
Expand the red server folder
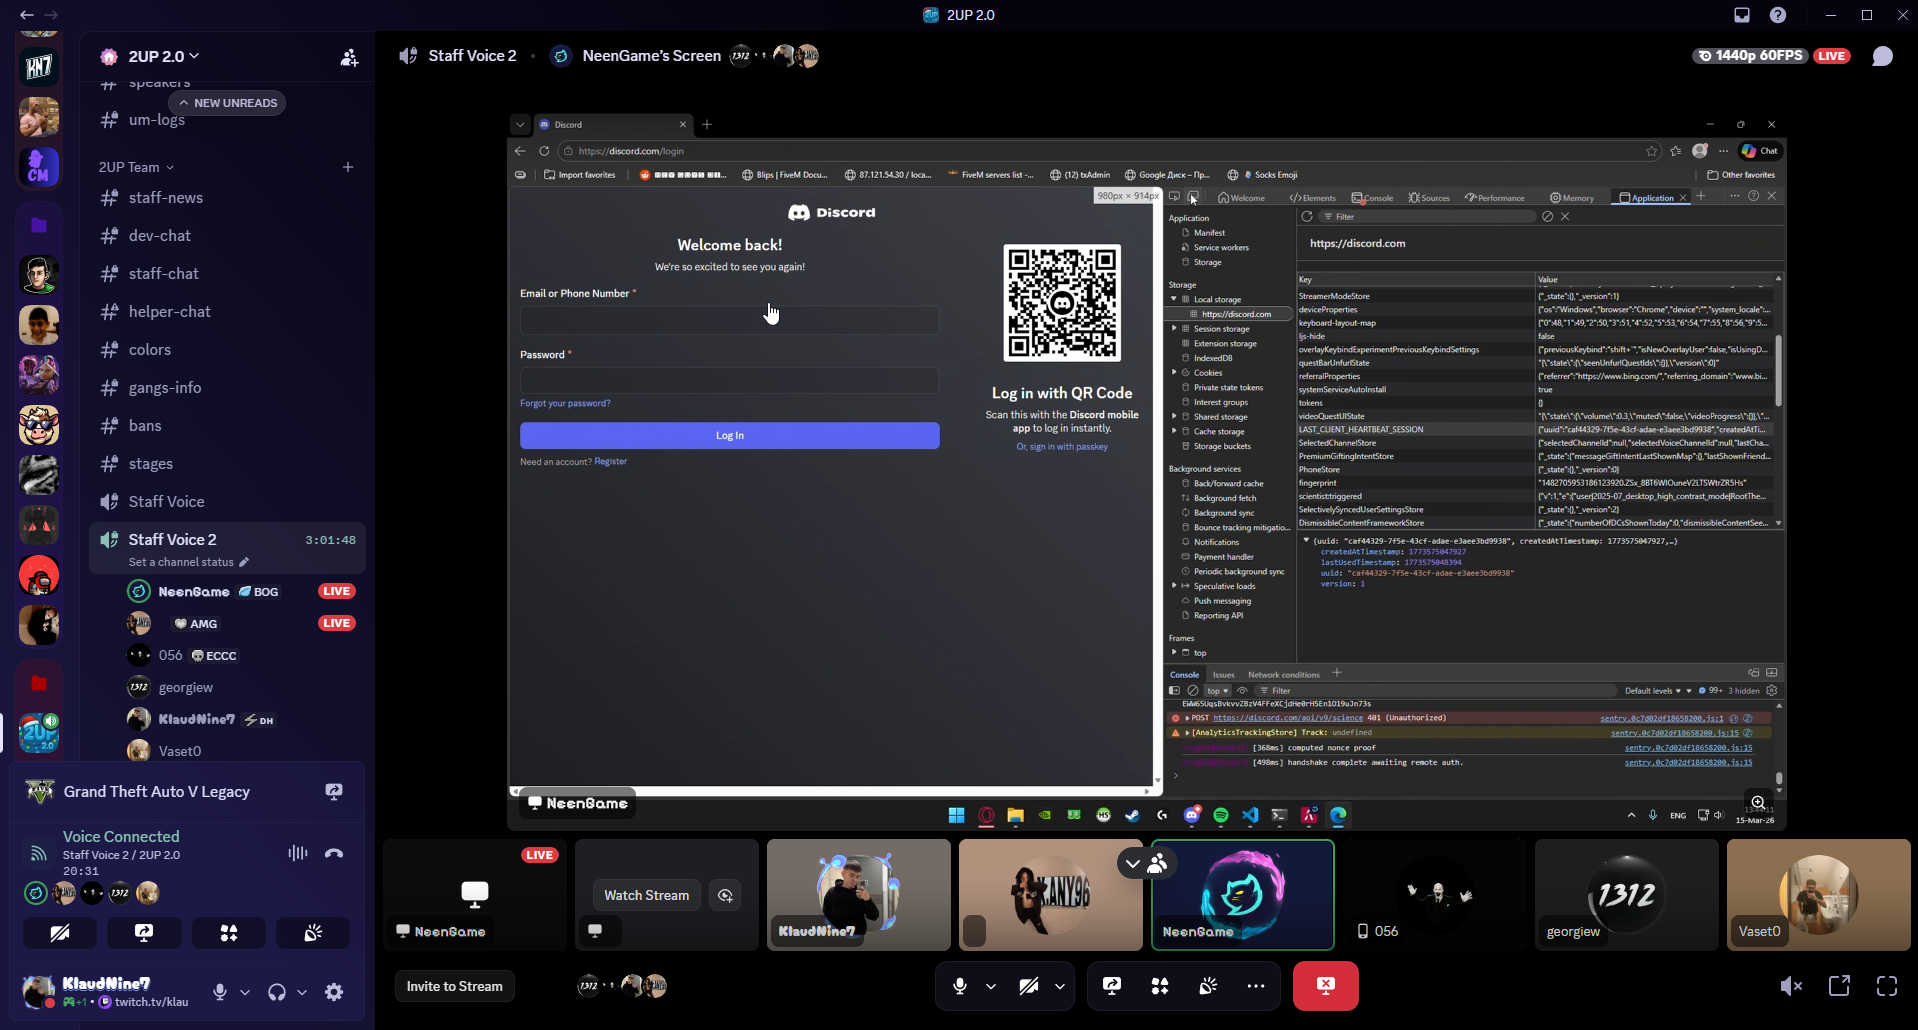pyautogui.click(x=39, y=683)
